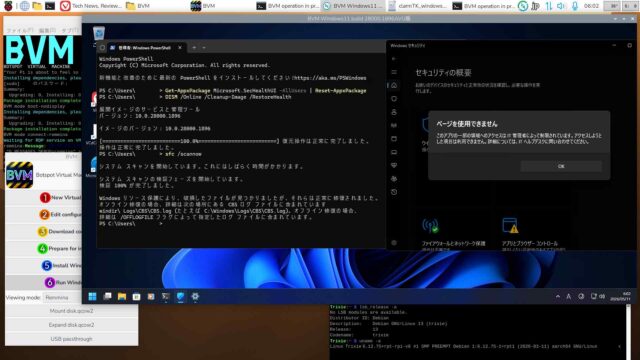Open Protection history clock sidebar icon
The height and width of the screenshot is (360, 640).
394,192
